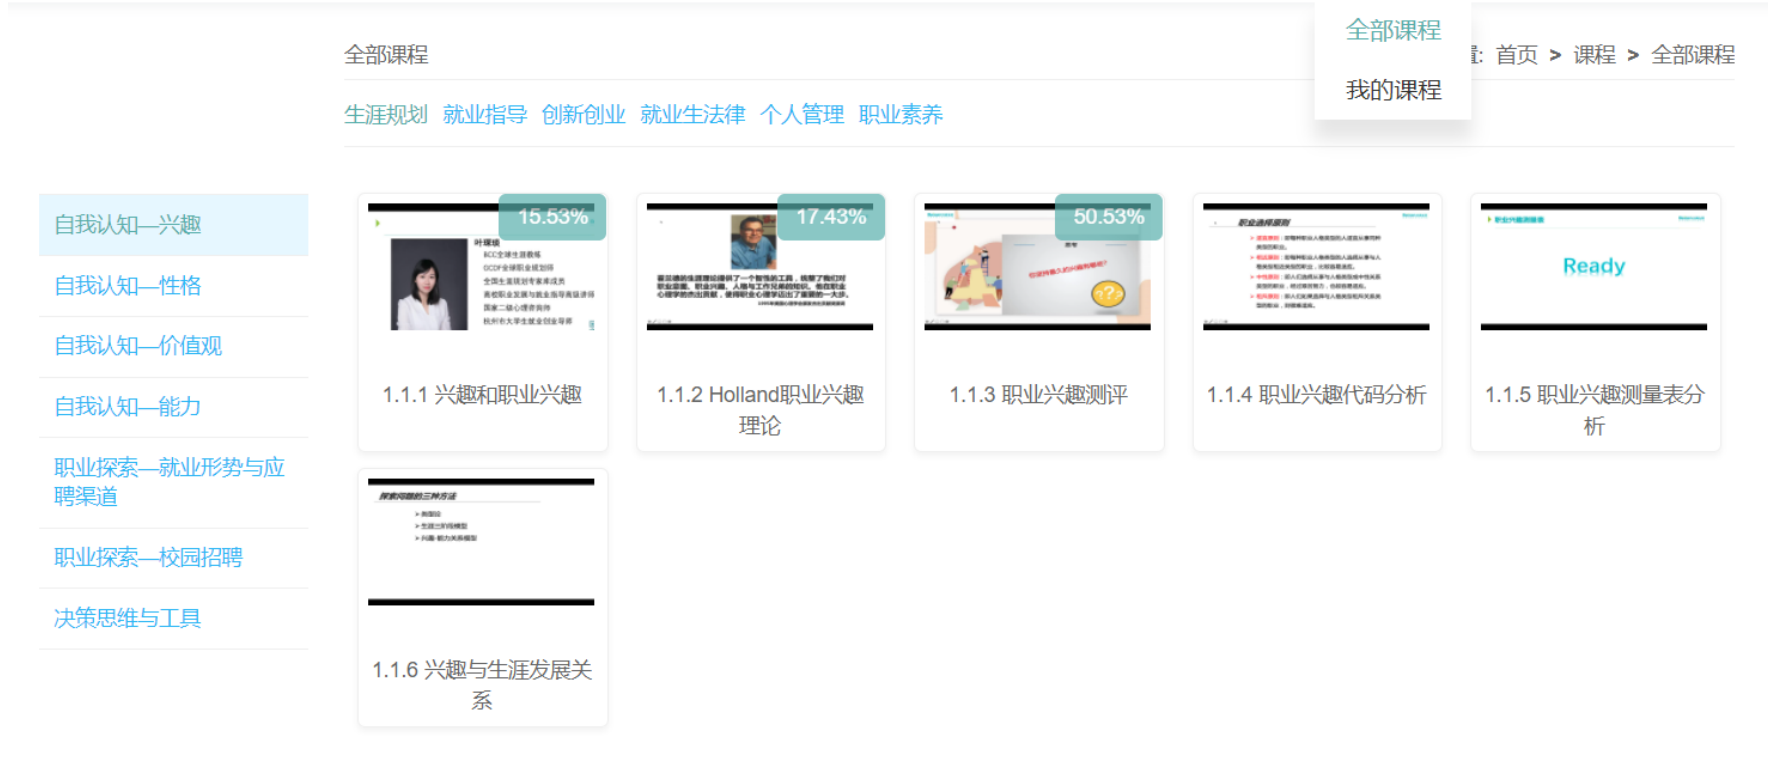Click title text 1.1.5 职业兴趣测量表分析
Image resolution: width=1768 pixels, height=782 pixels.
point(1594,410)
